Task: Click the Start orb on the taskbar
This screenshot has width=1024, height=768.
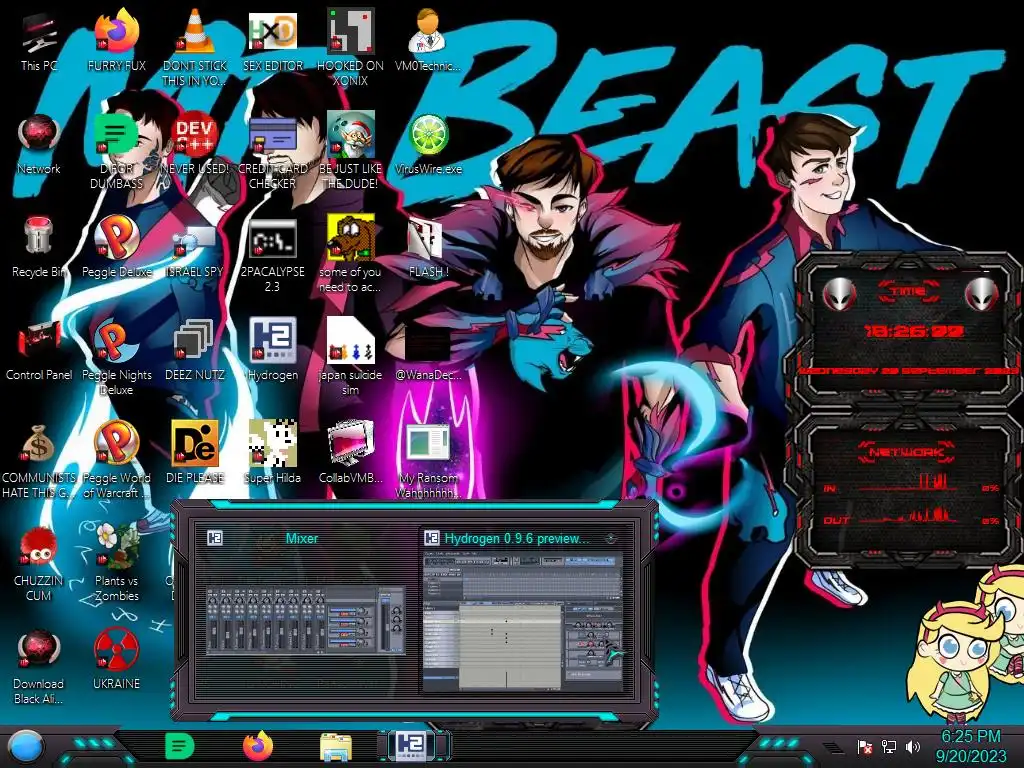Action: point(26,746)
